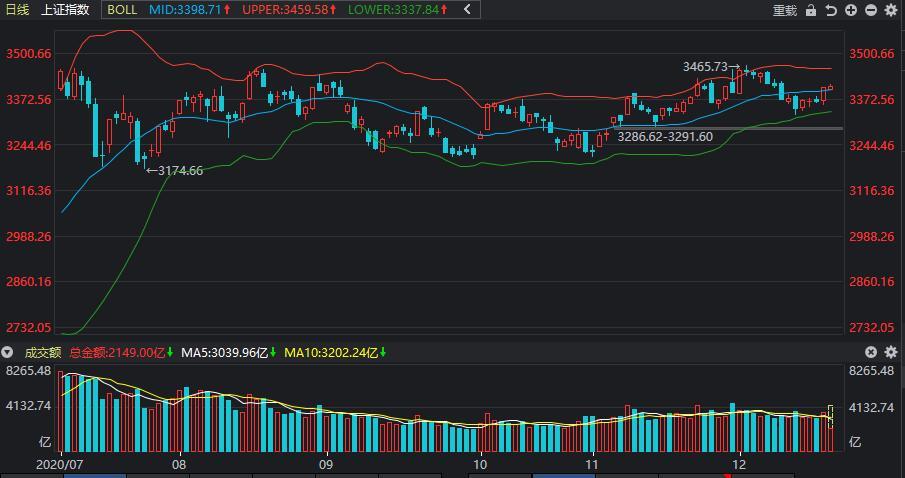Click the undo arrow icon in top toolbar

[x=831, y=10]
